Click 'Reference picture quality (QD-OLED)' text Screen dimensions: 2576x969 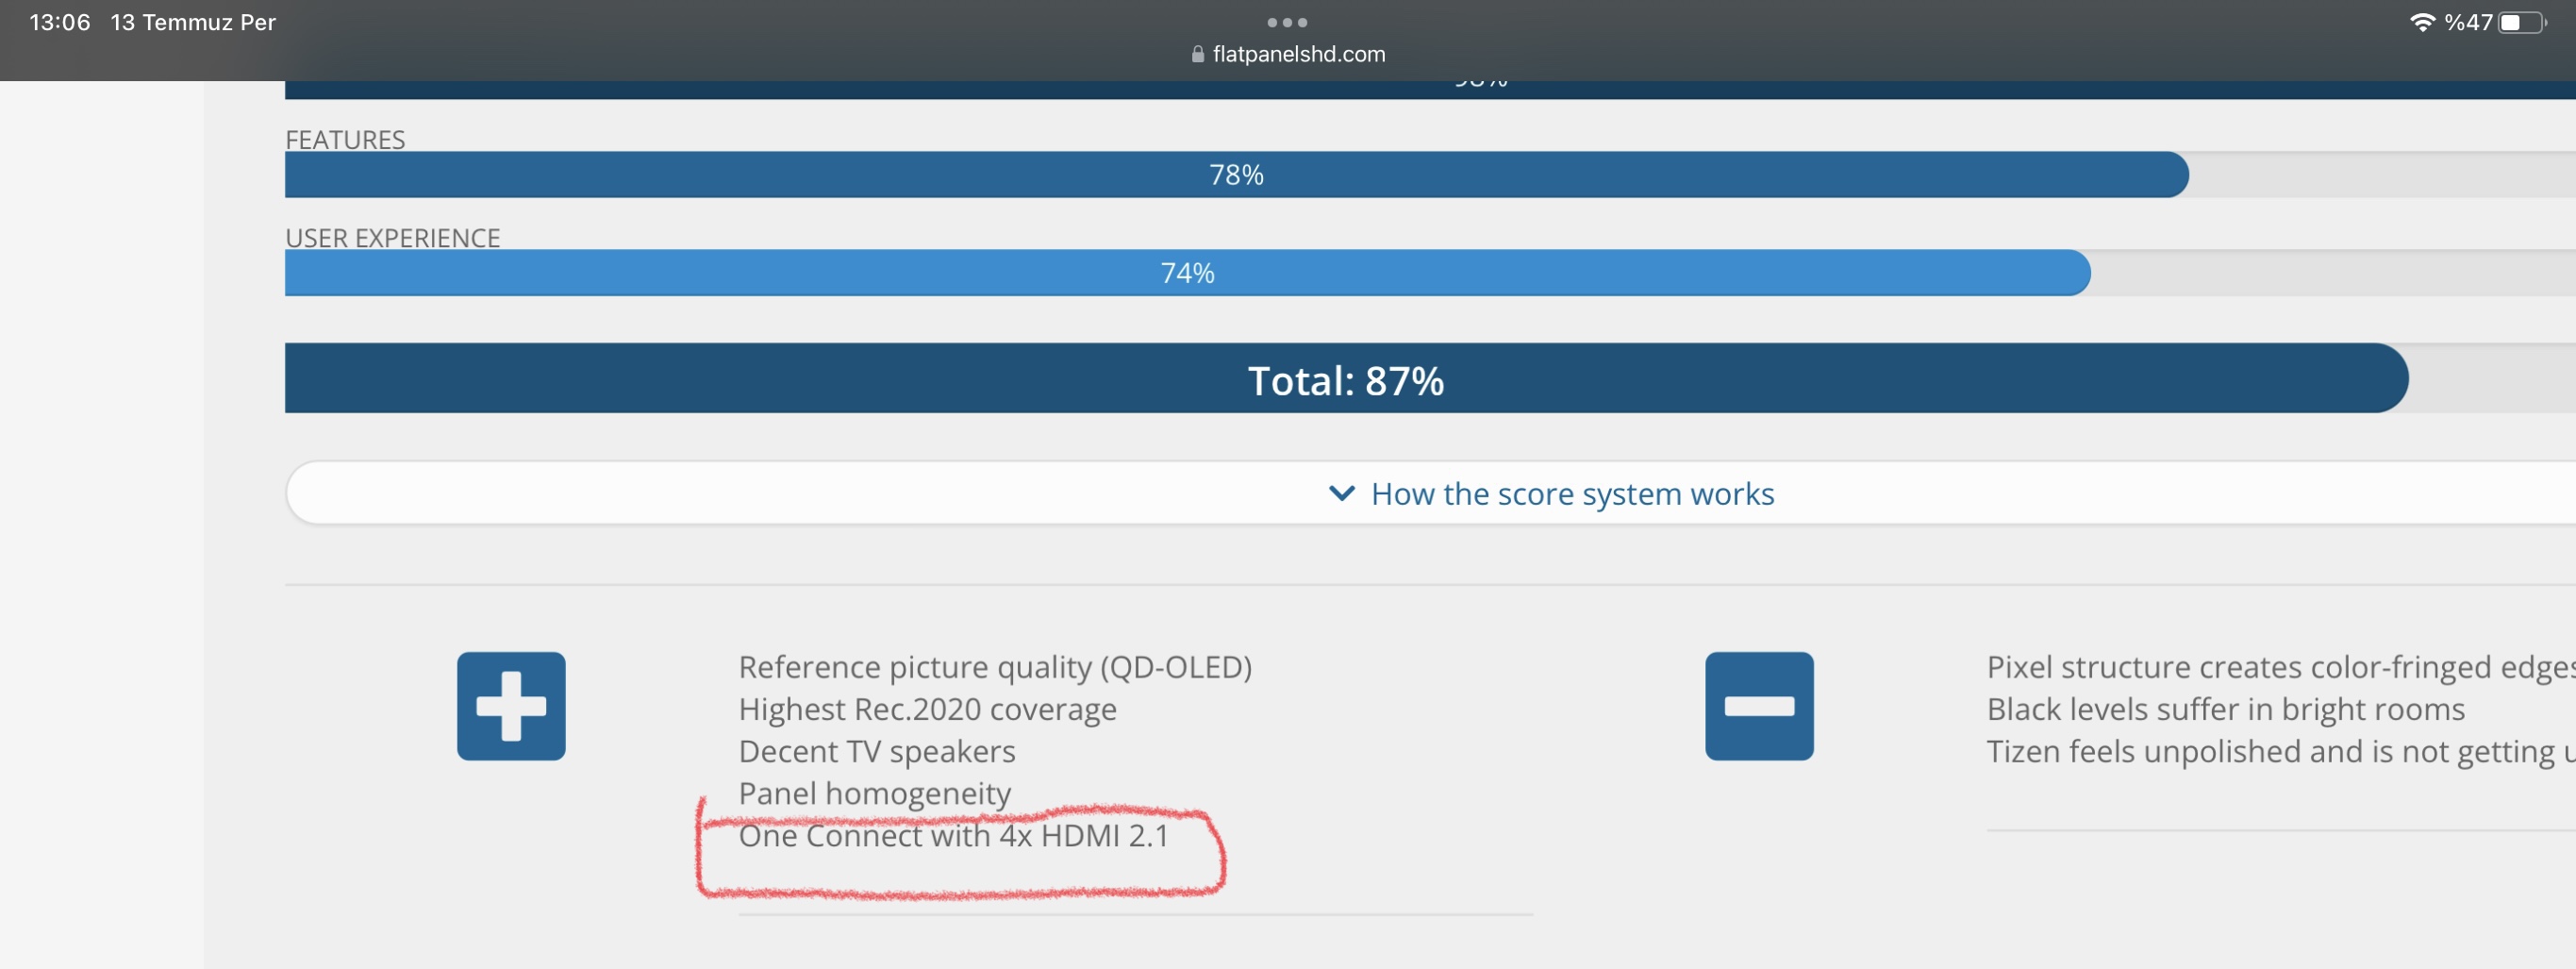(x=995, y=667)
